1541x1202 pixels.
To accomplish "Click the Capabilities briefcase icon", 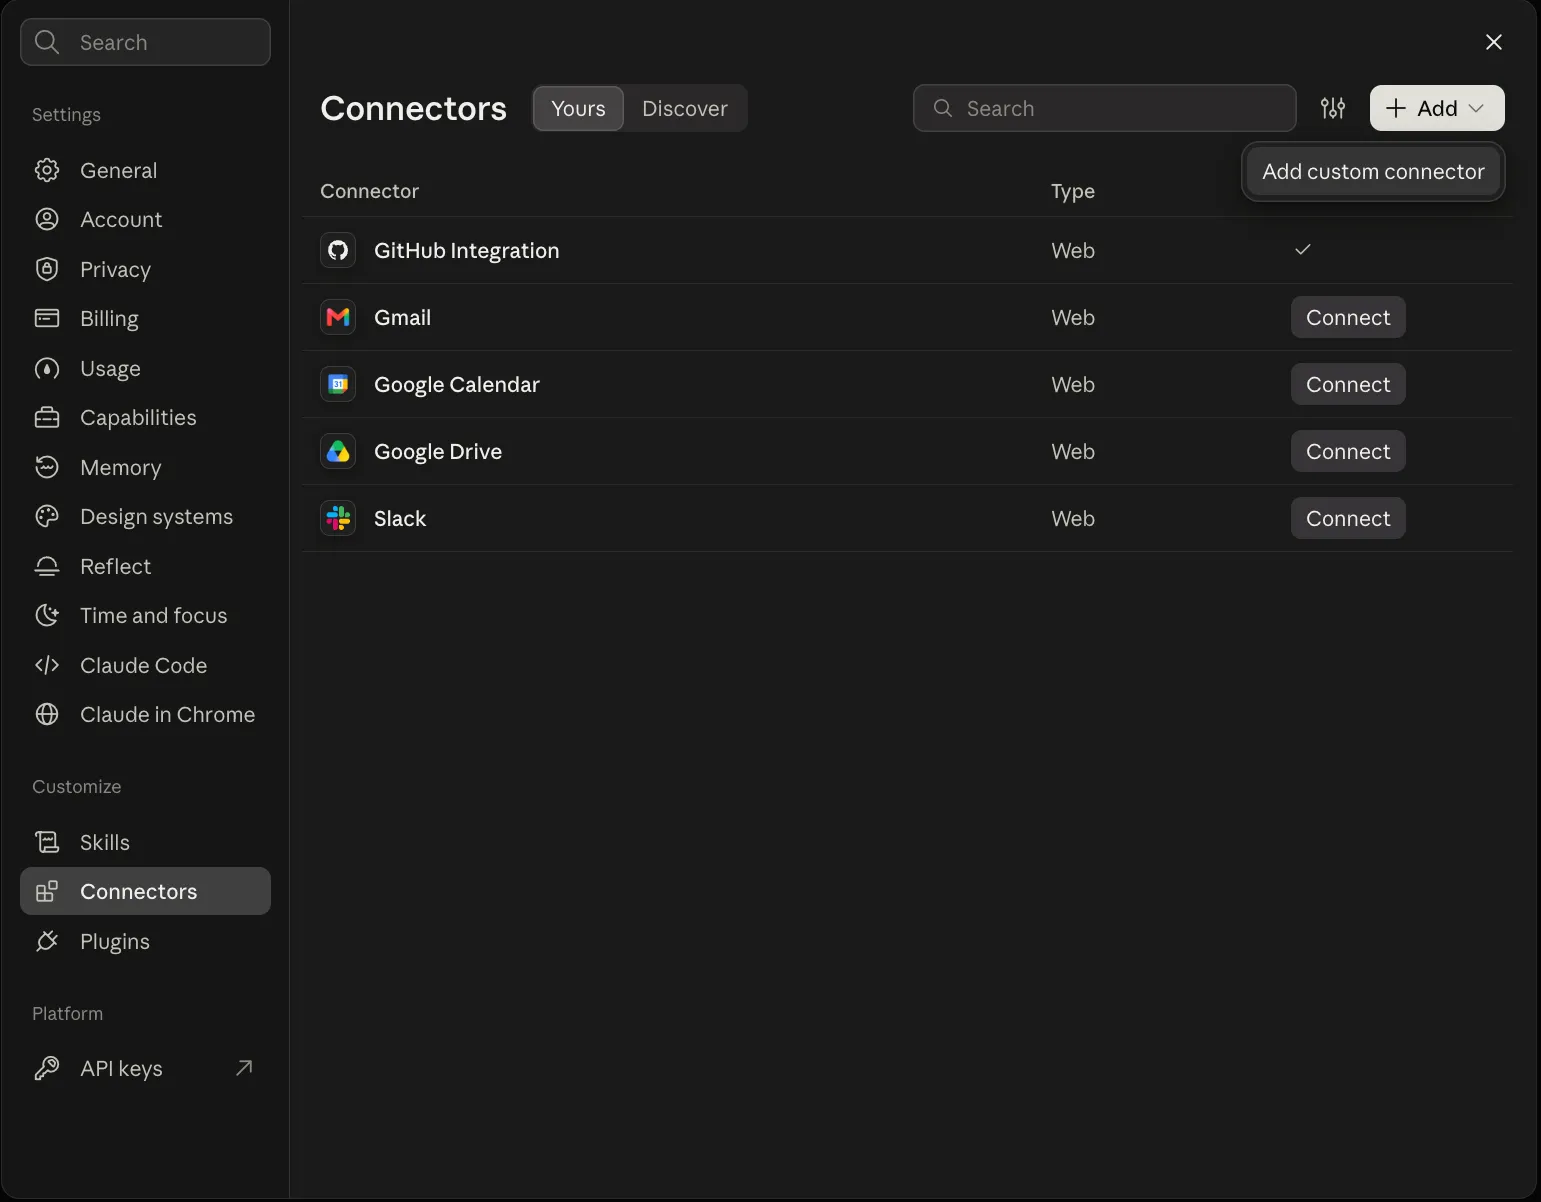I will click(47, 417).
